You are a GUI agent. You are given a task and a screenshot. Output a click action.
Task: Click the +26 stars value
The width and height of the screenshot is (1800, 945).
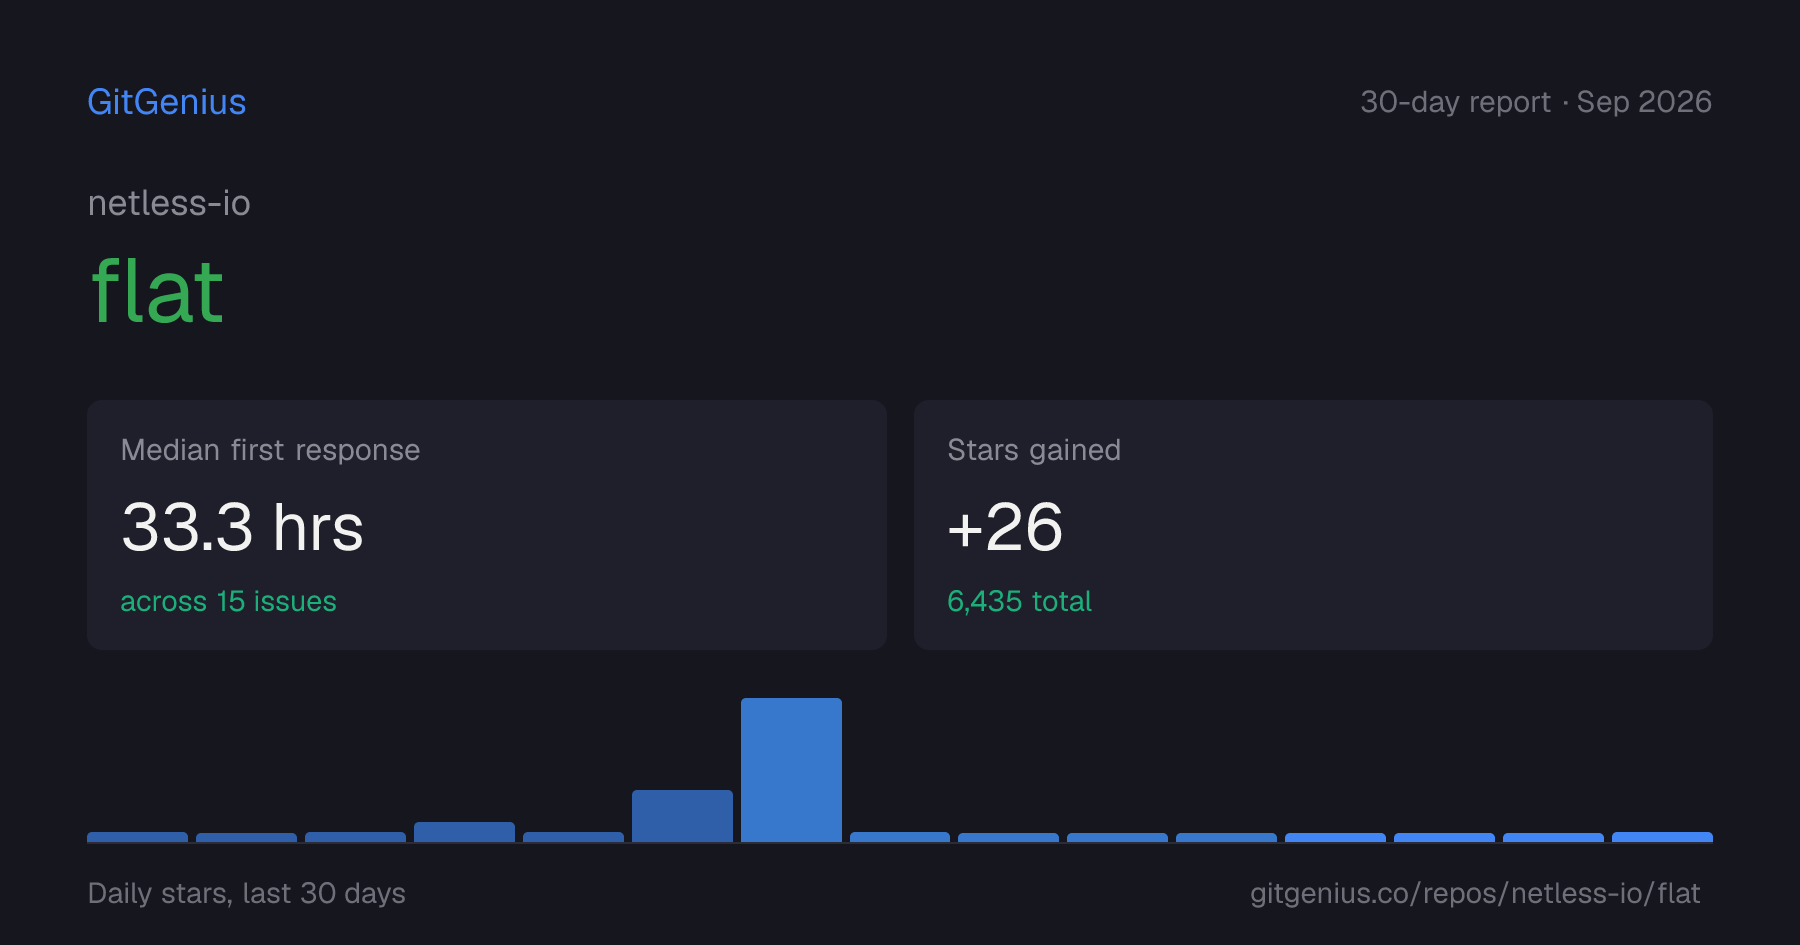[1005, 527]
